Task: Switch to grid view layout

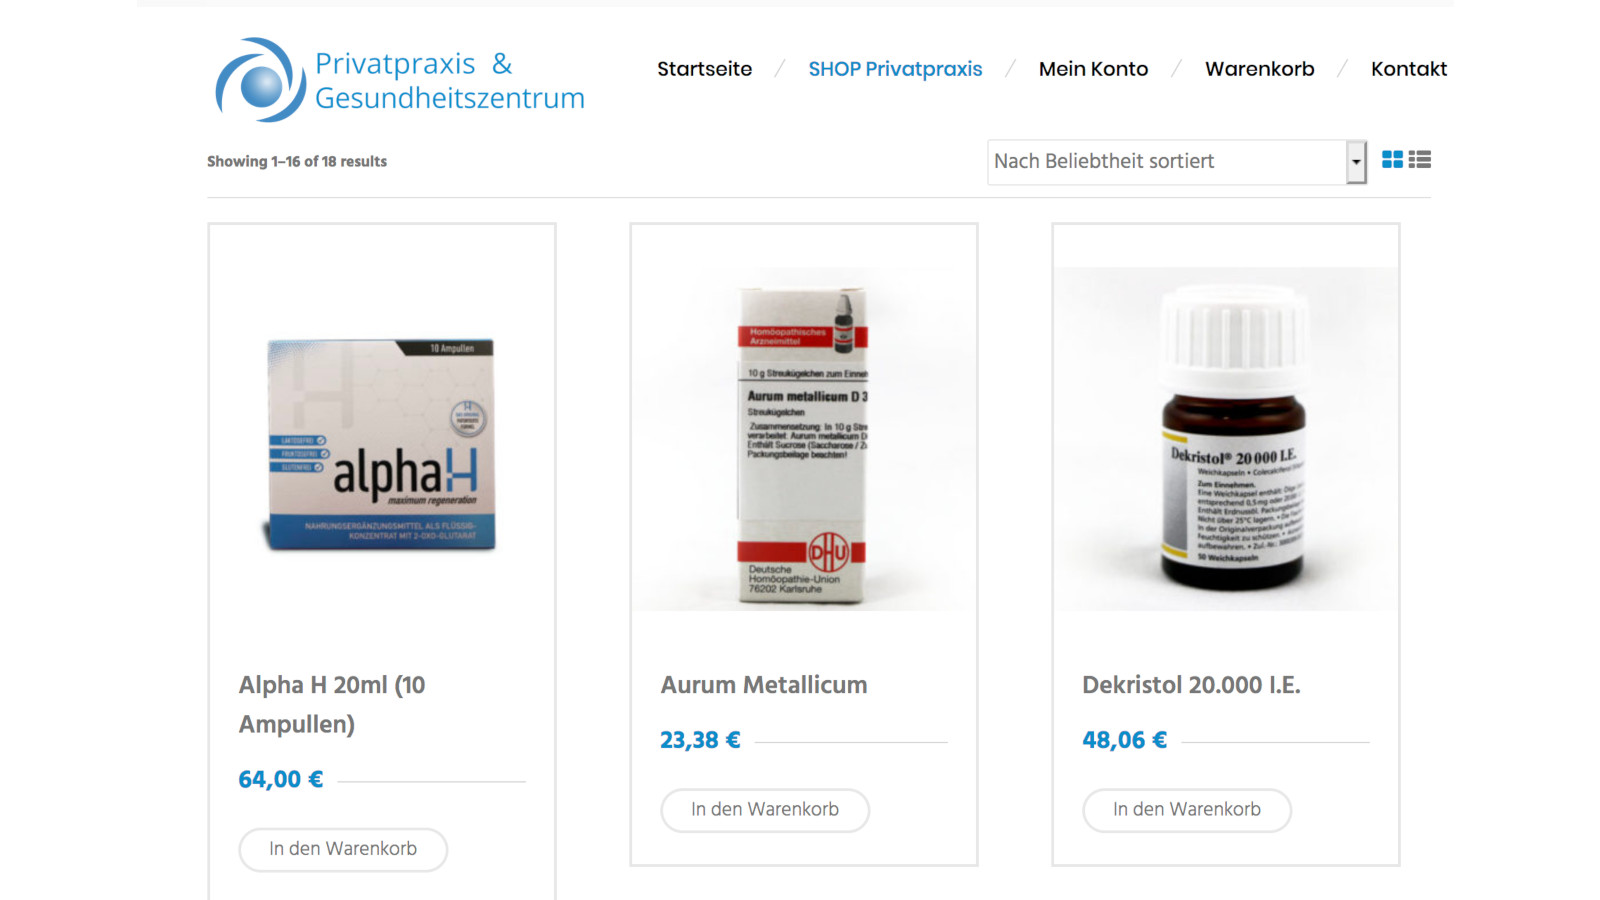Action: coord(1392,159)
